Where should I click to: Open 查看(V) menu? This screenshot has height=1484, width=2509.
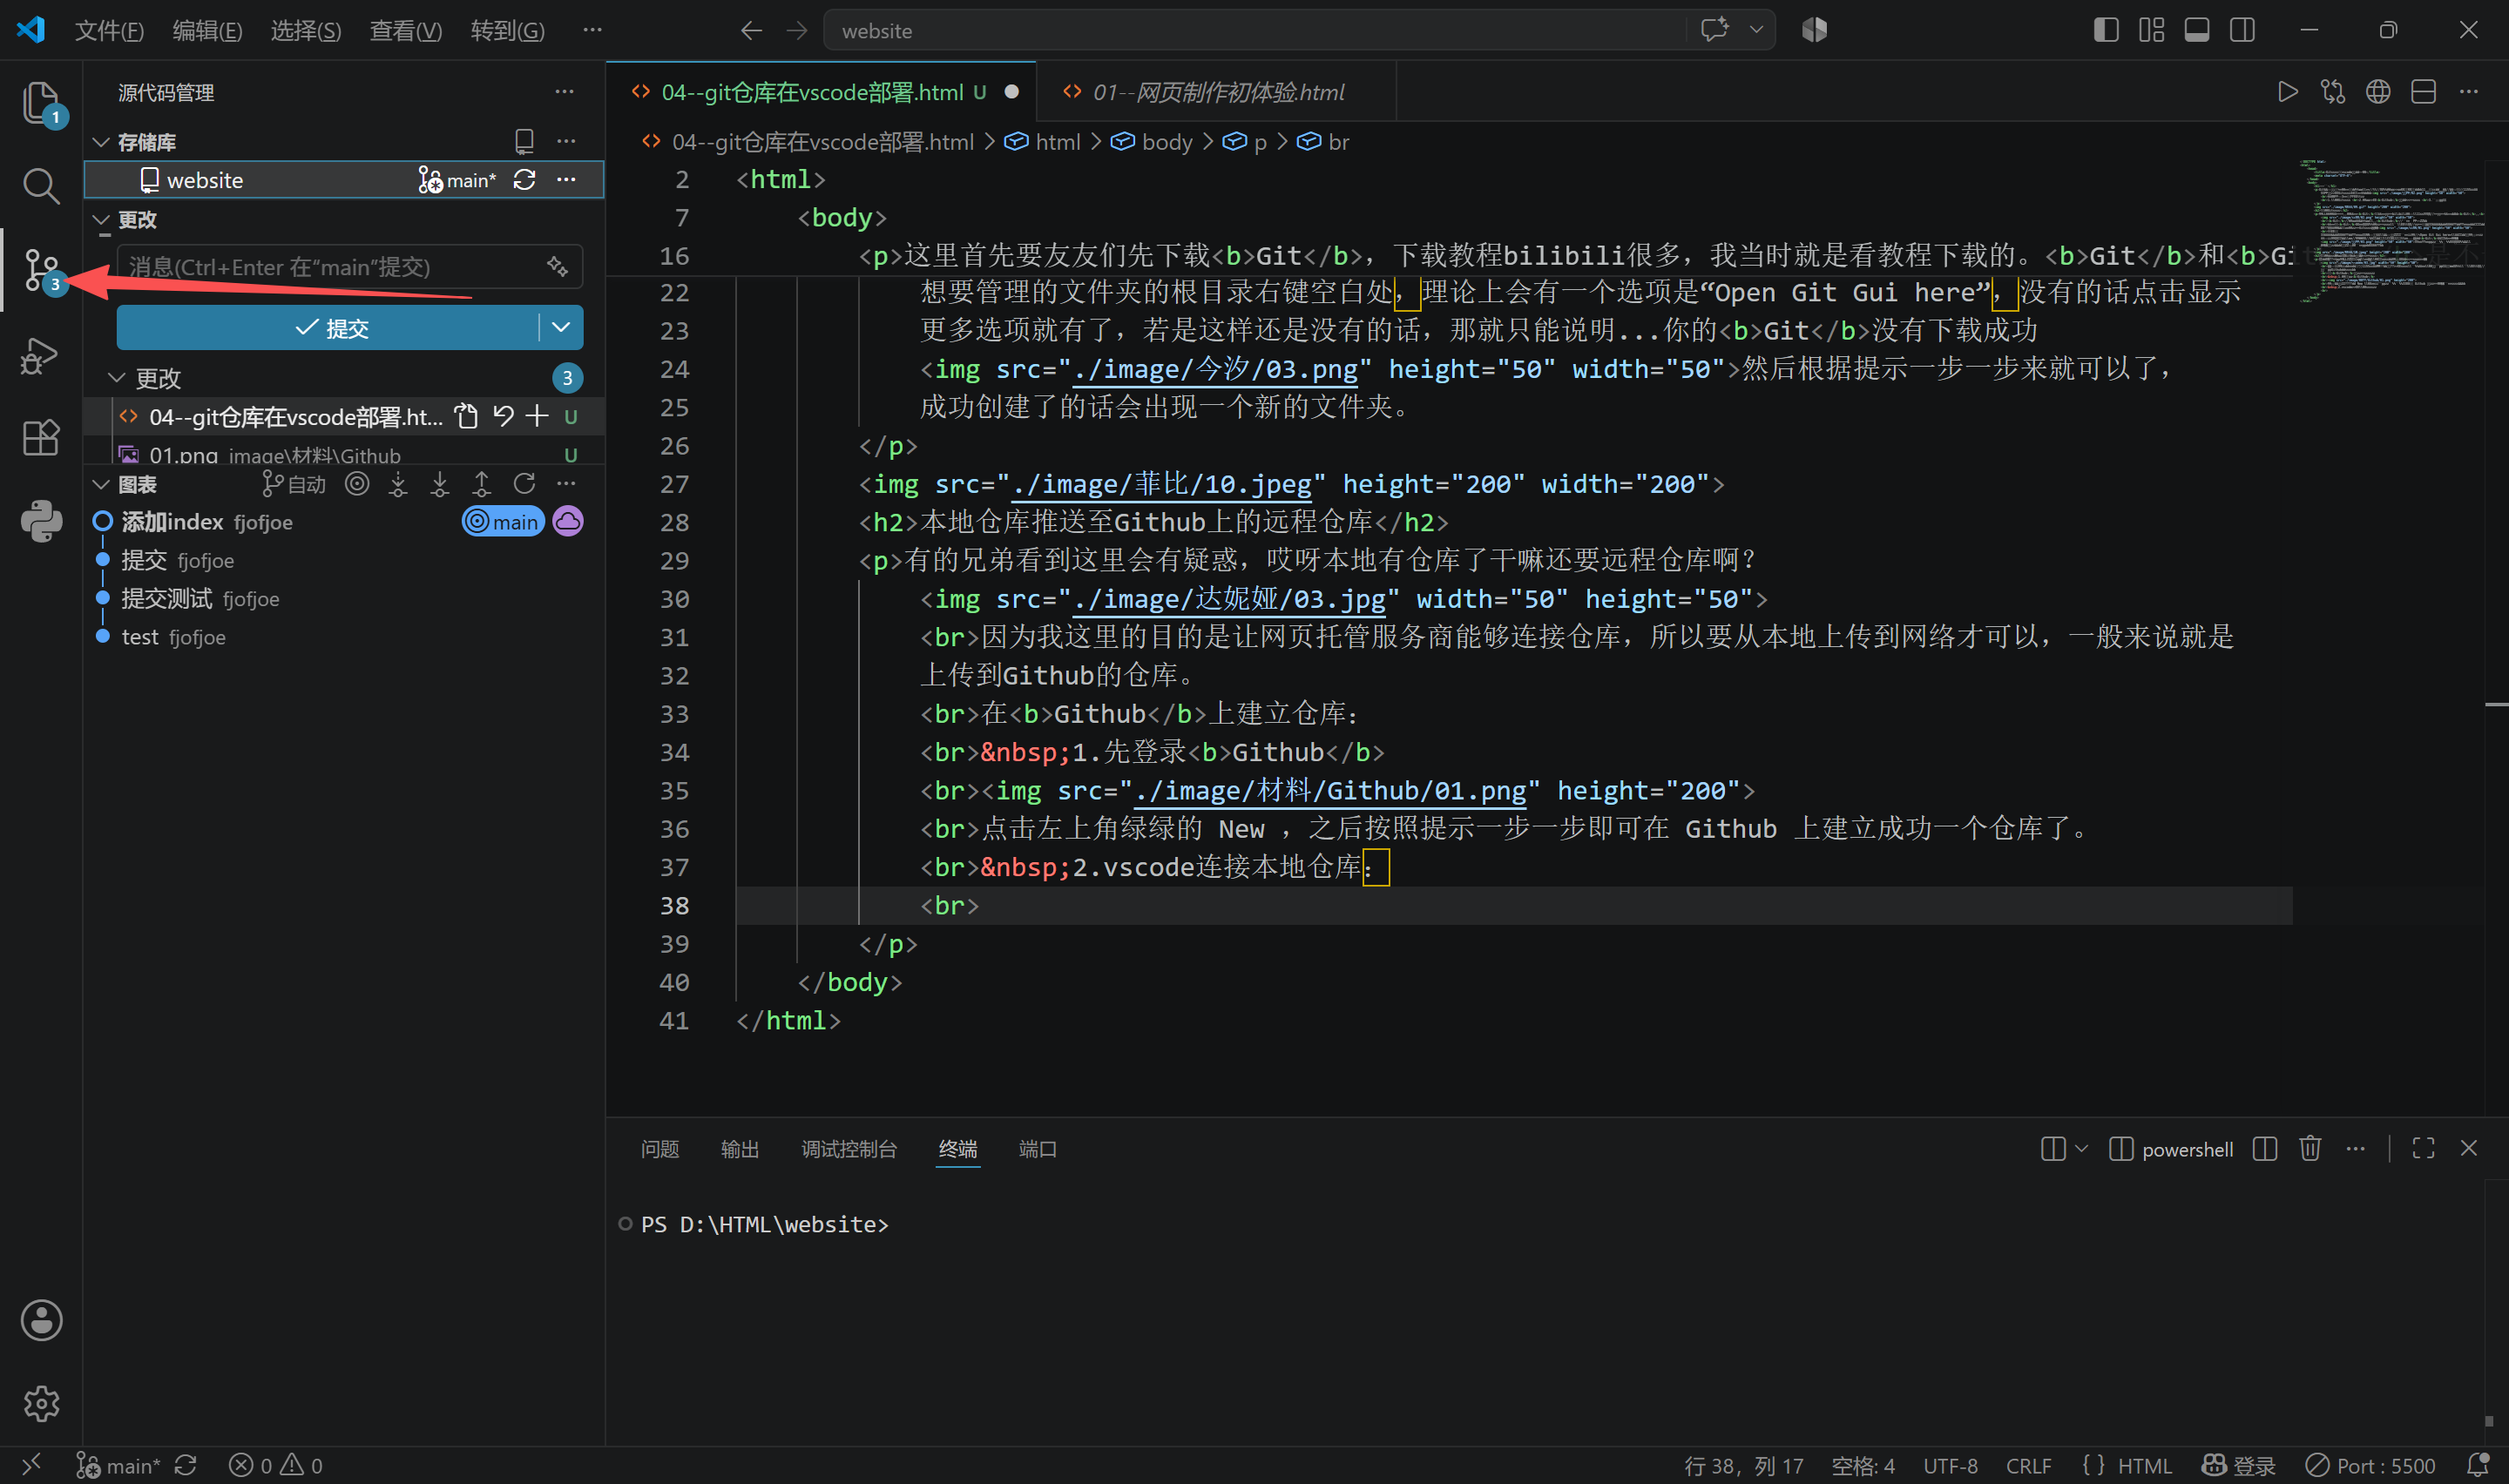(x=406, y=31)
